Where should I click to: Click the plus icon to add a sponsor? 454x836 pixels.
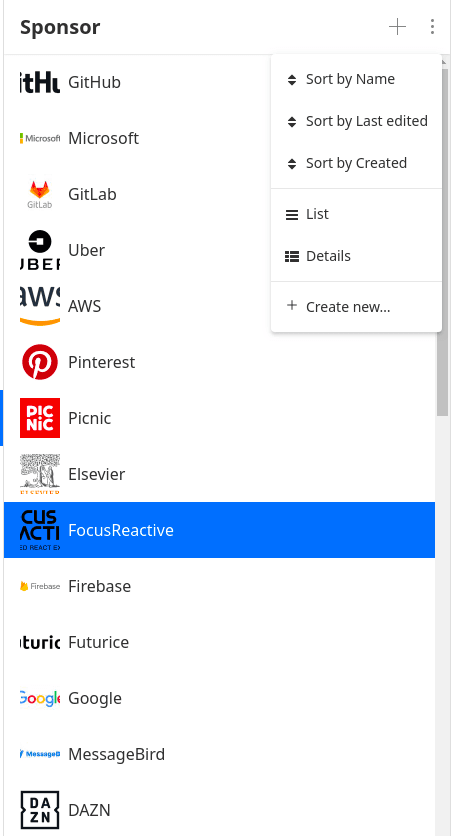pos(397,27)
